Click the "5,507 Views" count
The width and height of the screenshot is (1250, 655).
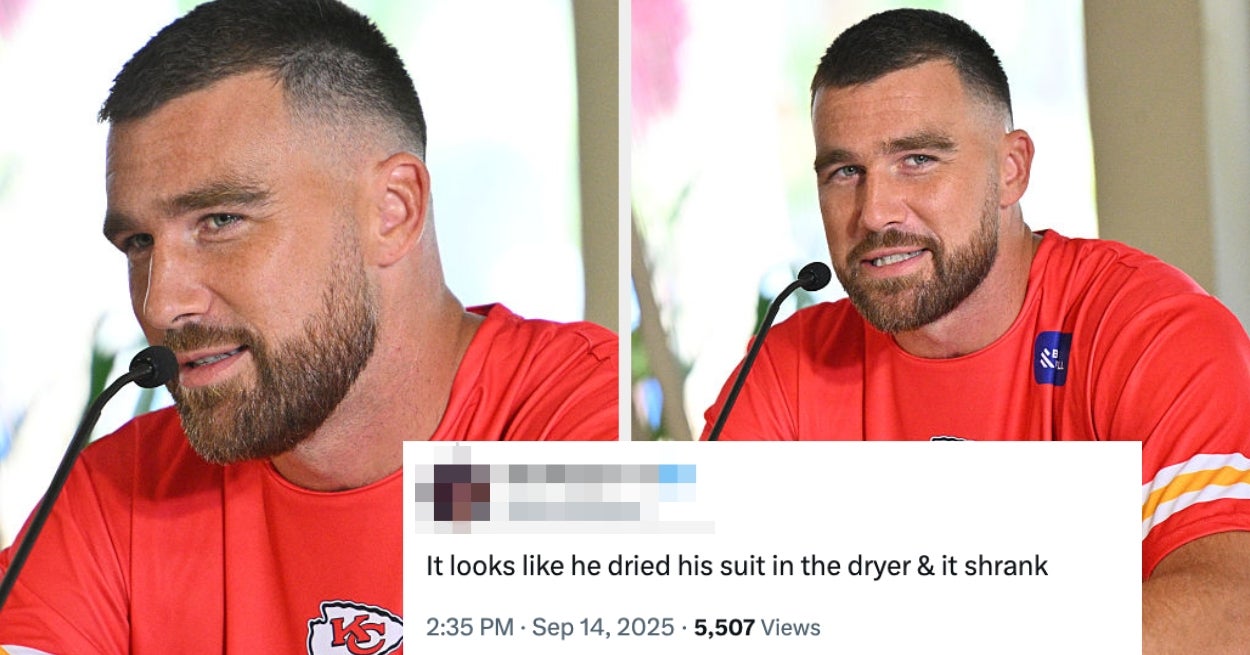click(x=757, y=628)
